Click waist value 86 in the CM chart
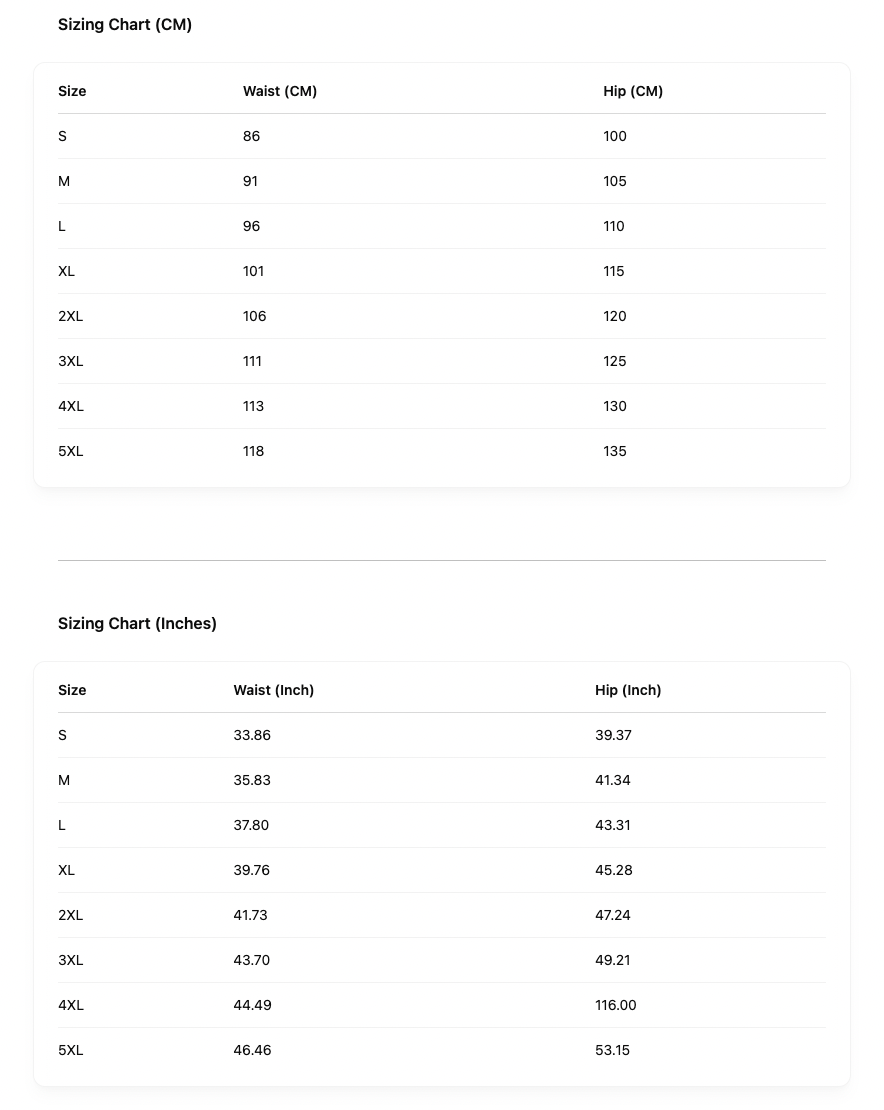 (x=251, y=136)
